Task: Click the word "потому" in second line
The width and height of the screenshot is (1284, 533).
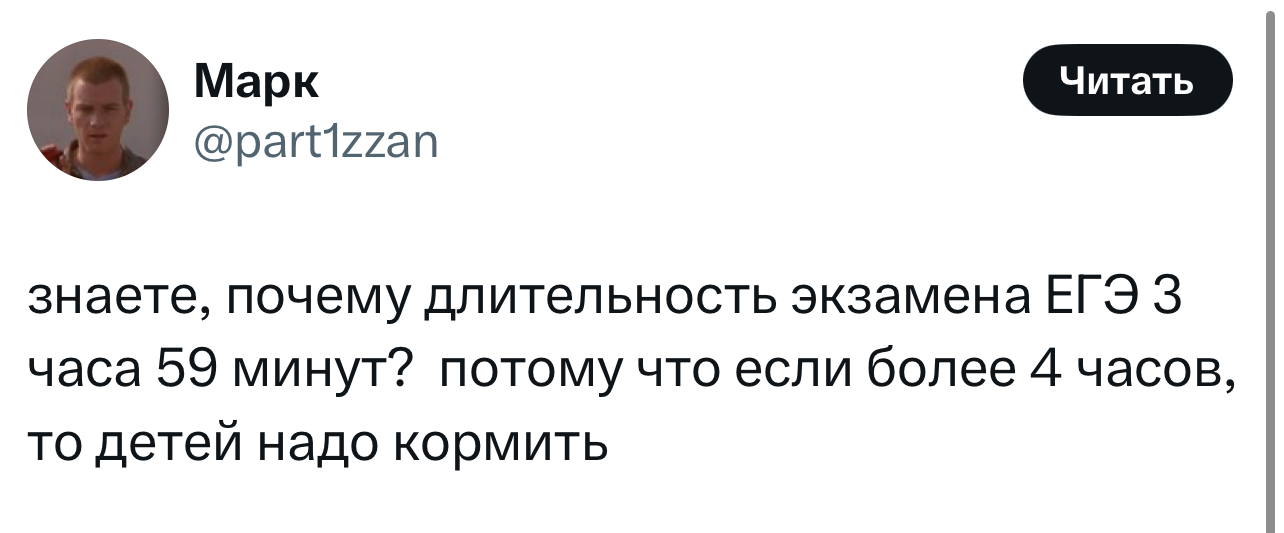Action: [531, 374]
